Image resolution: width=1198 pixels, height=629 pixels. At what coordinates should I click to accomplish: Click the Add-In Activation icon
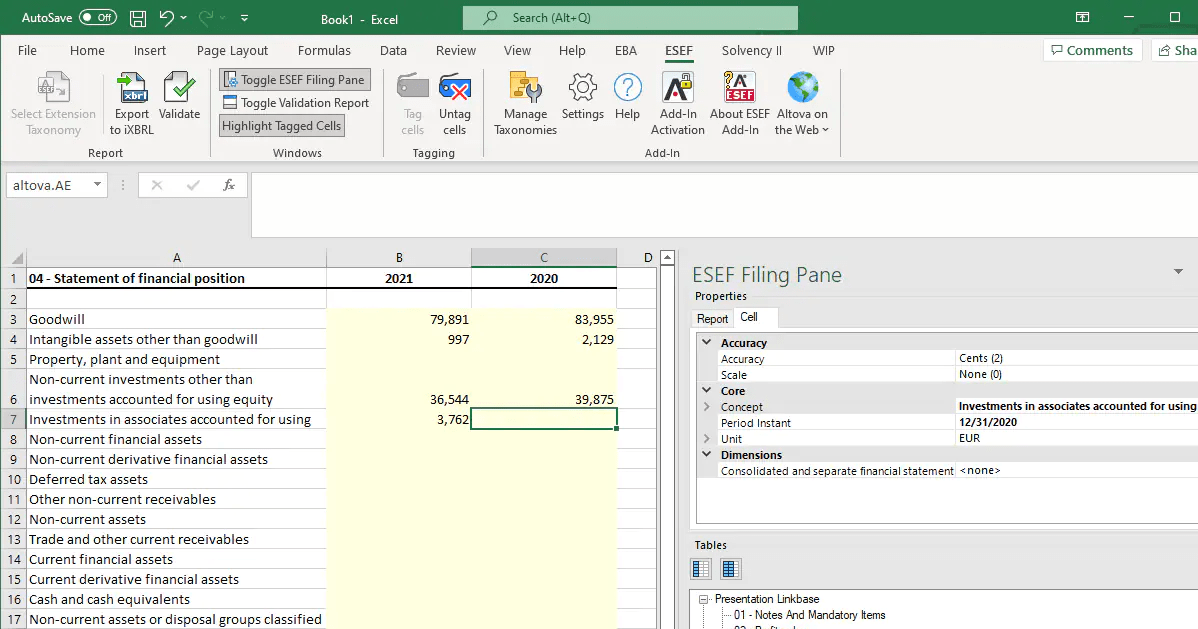click(x=678, y=97)
